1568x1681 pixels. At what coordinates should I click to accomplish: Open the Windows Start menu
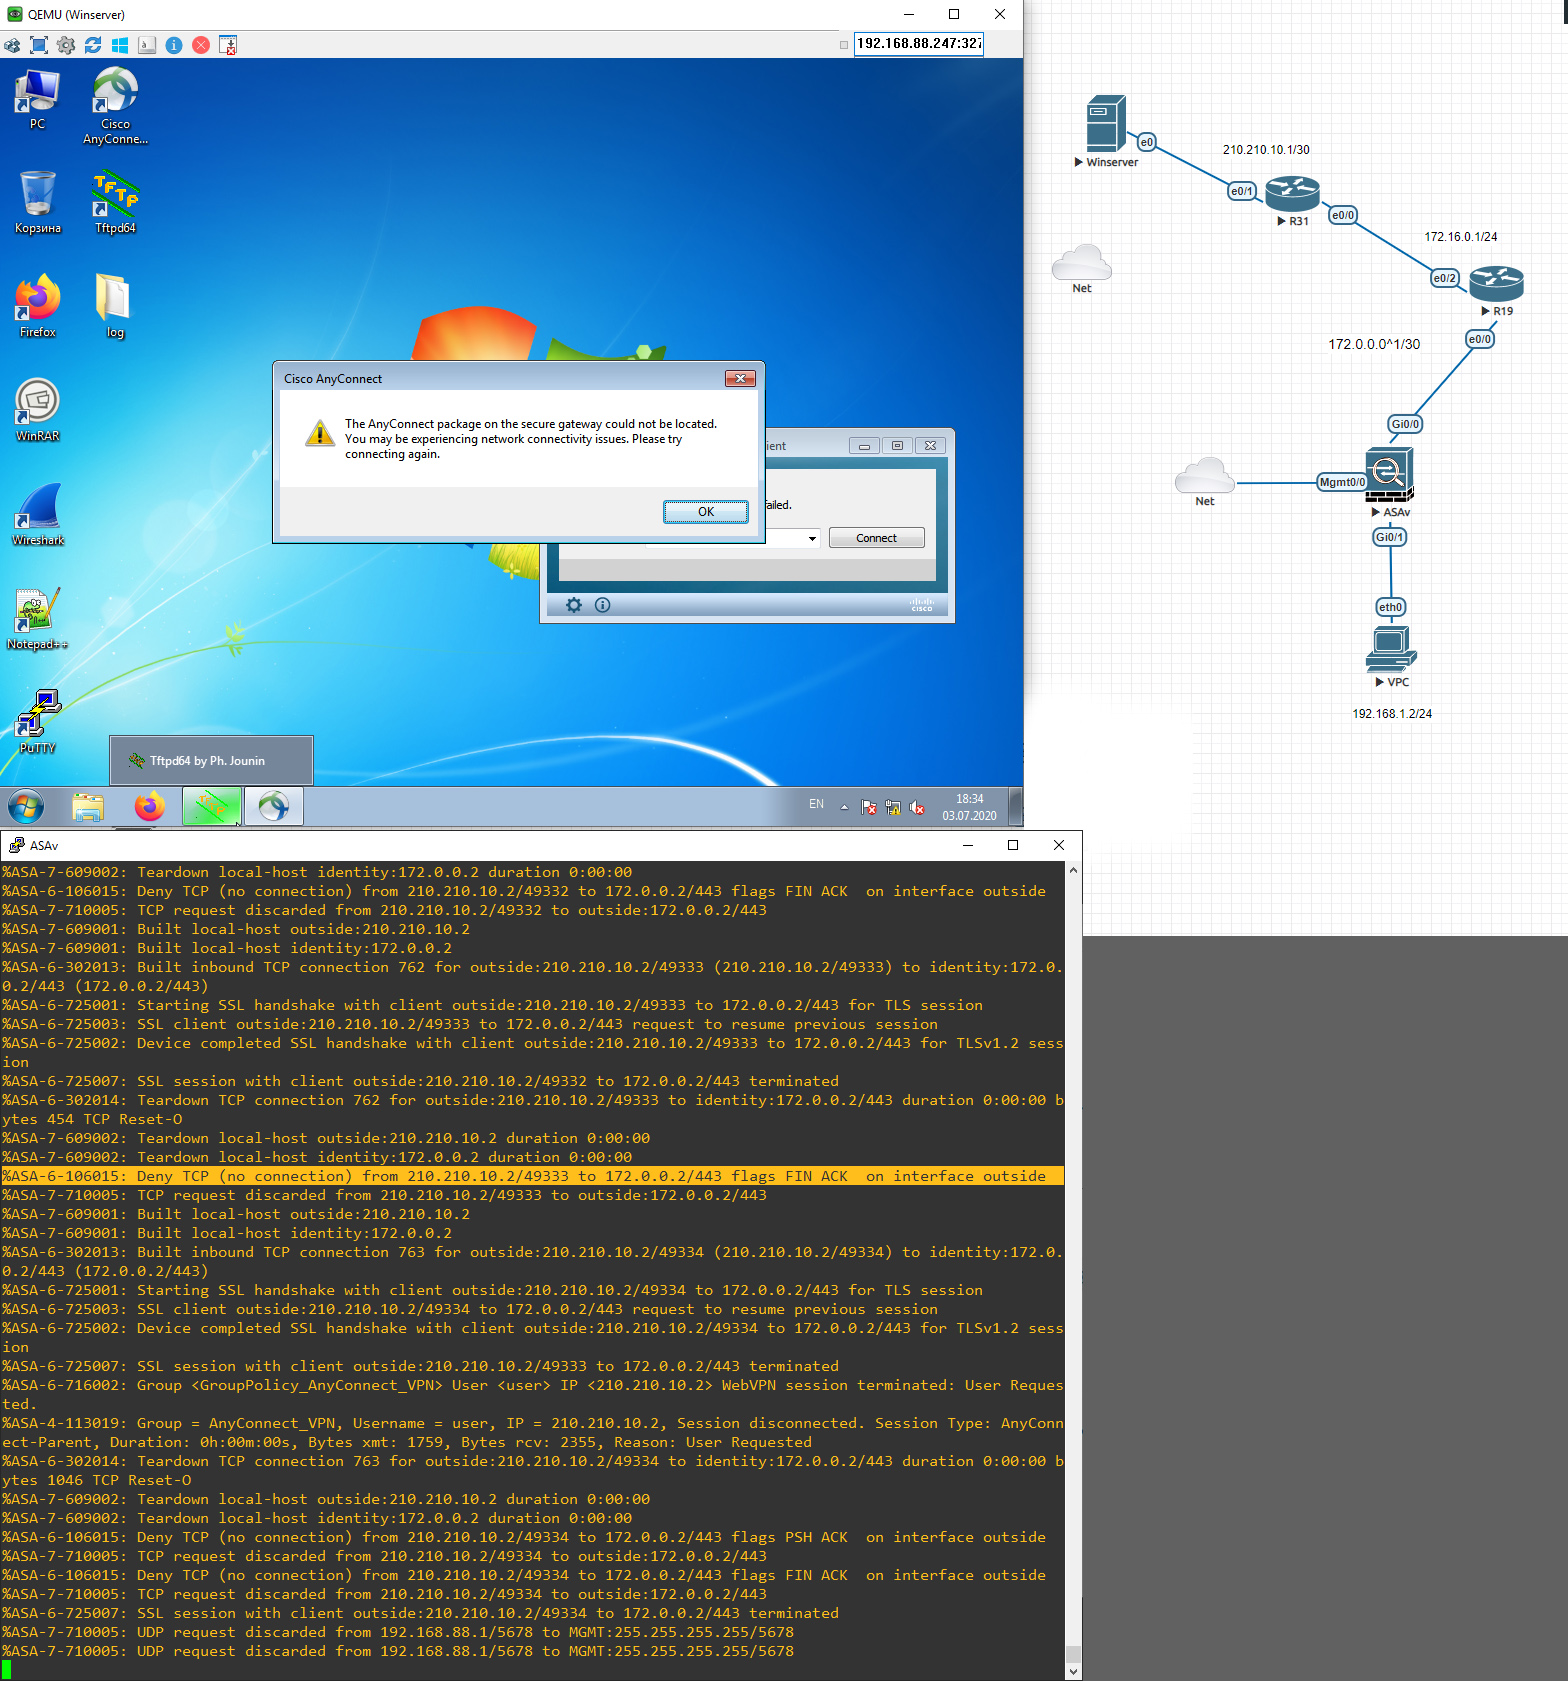(x=26, y=806)
